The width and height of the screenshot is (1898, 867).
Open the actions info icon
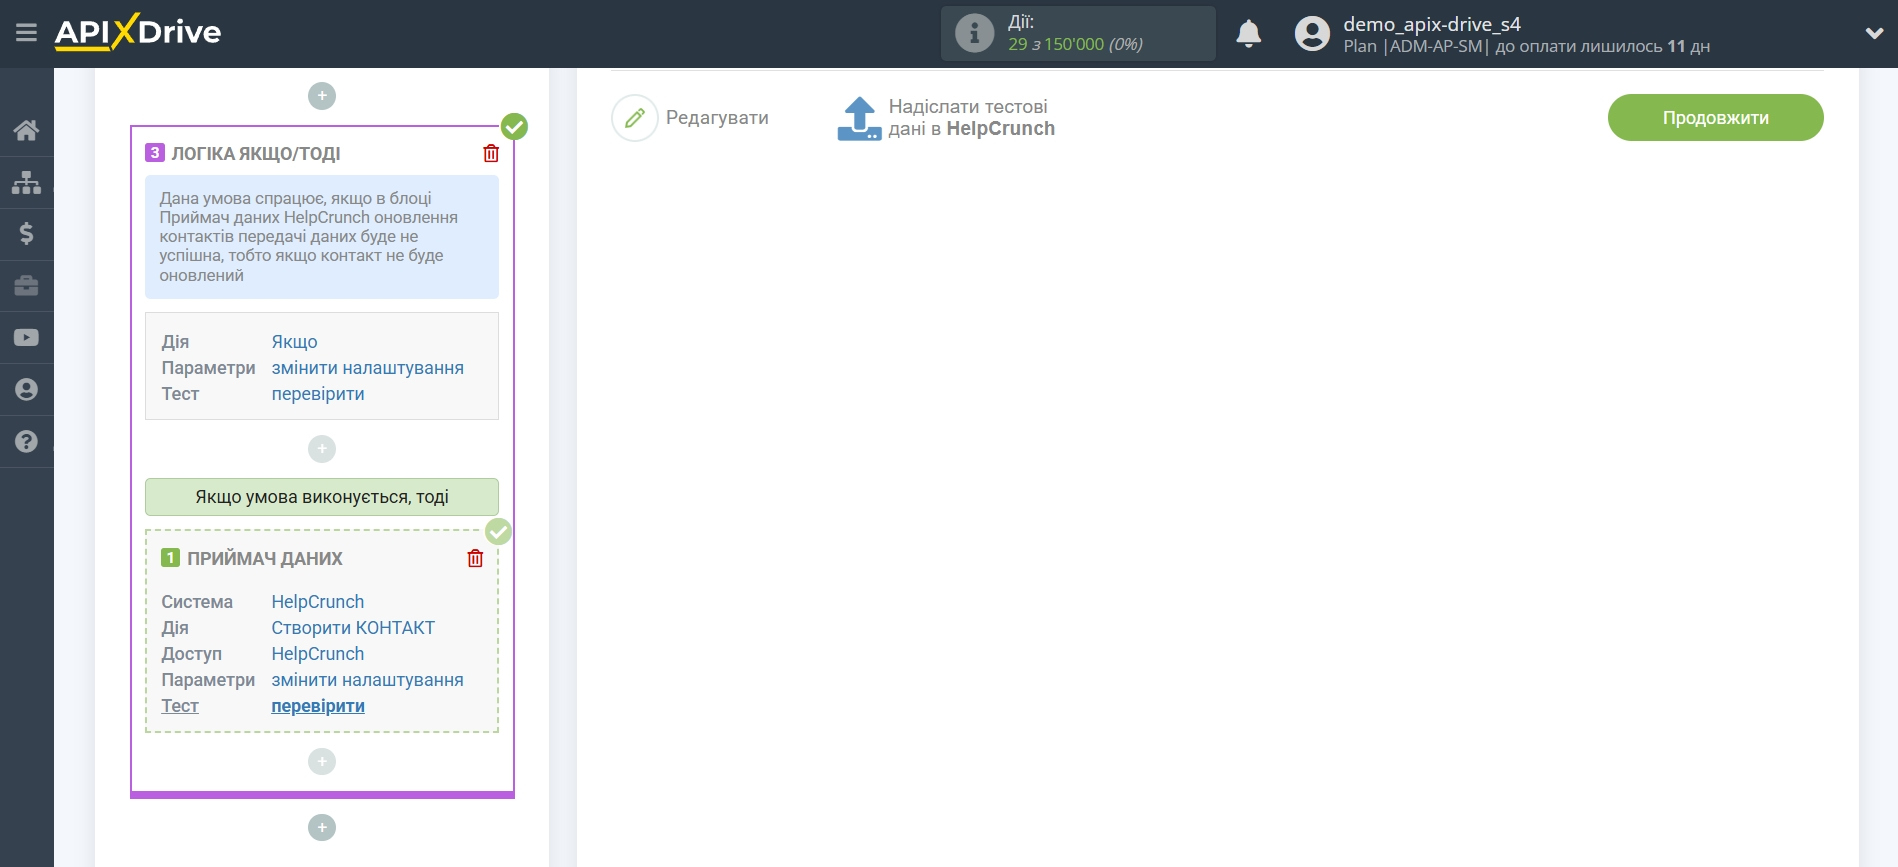coord(974,33)
